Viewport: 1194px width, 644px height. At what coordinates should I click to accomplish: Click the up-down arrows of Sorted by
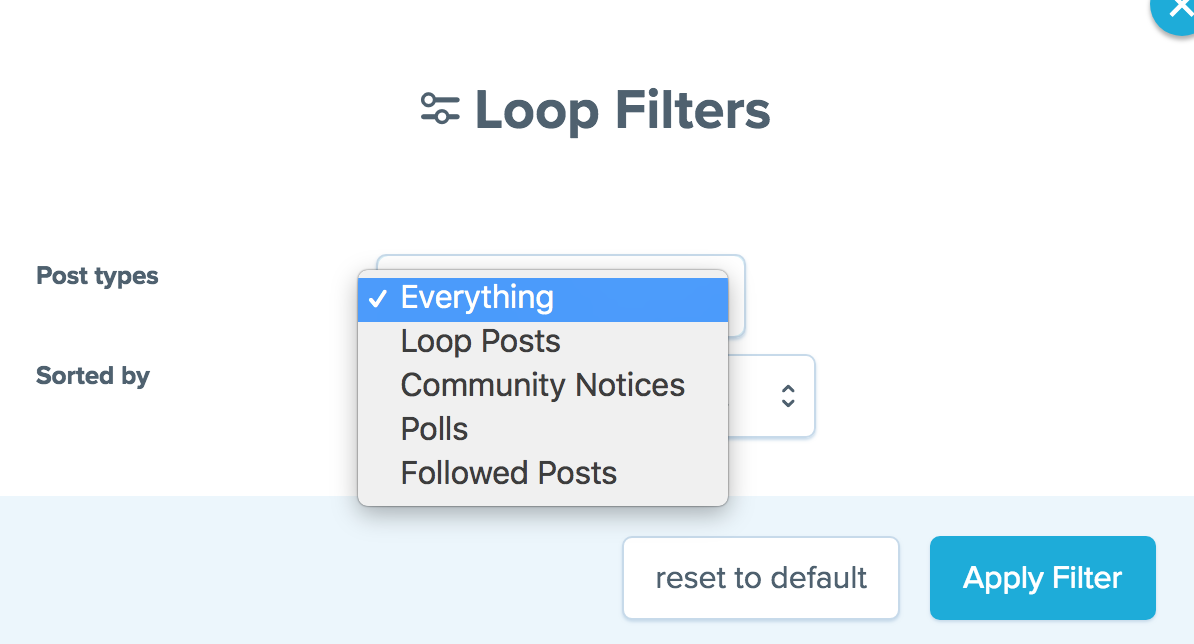pos(788,396)
